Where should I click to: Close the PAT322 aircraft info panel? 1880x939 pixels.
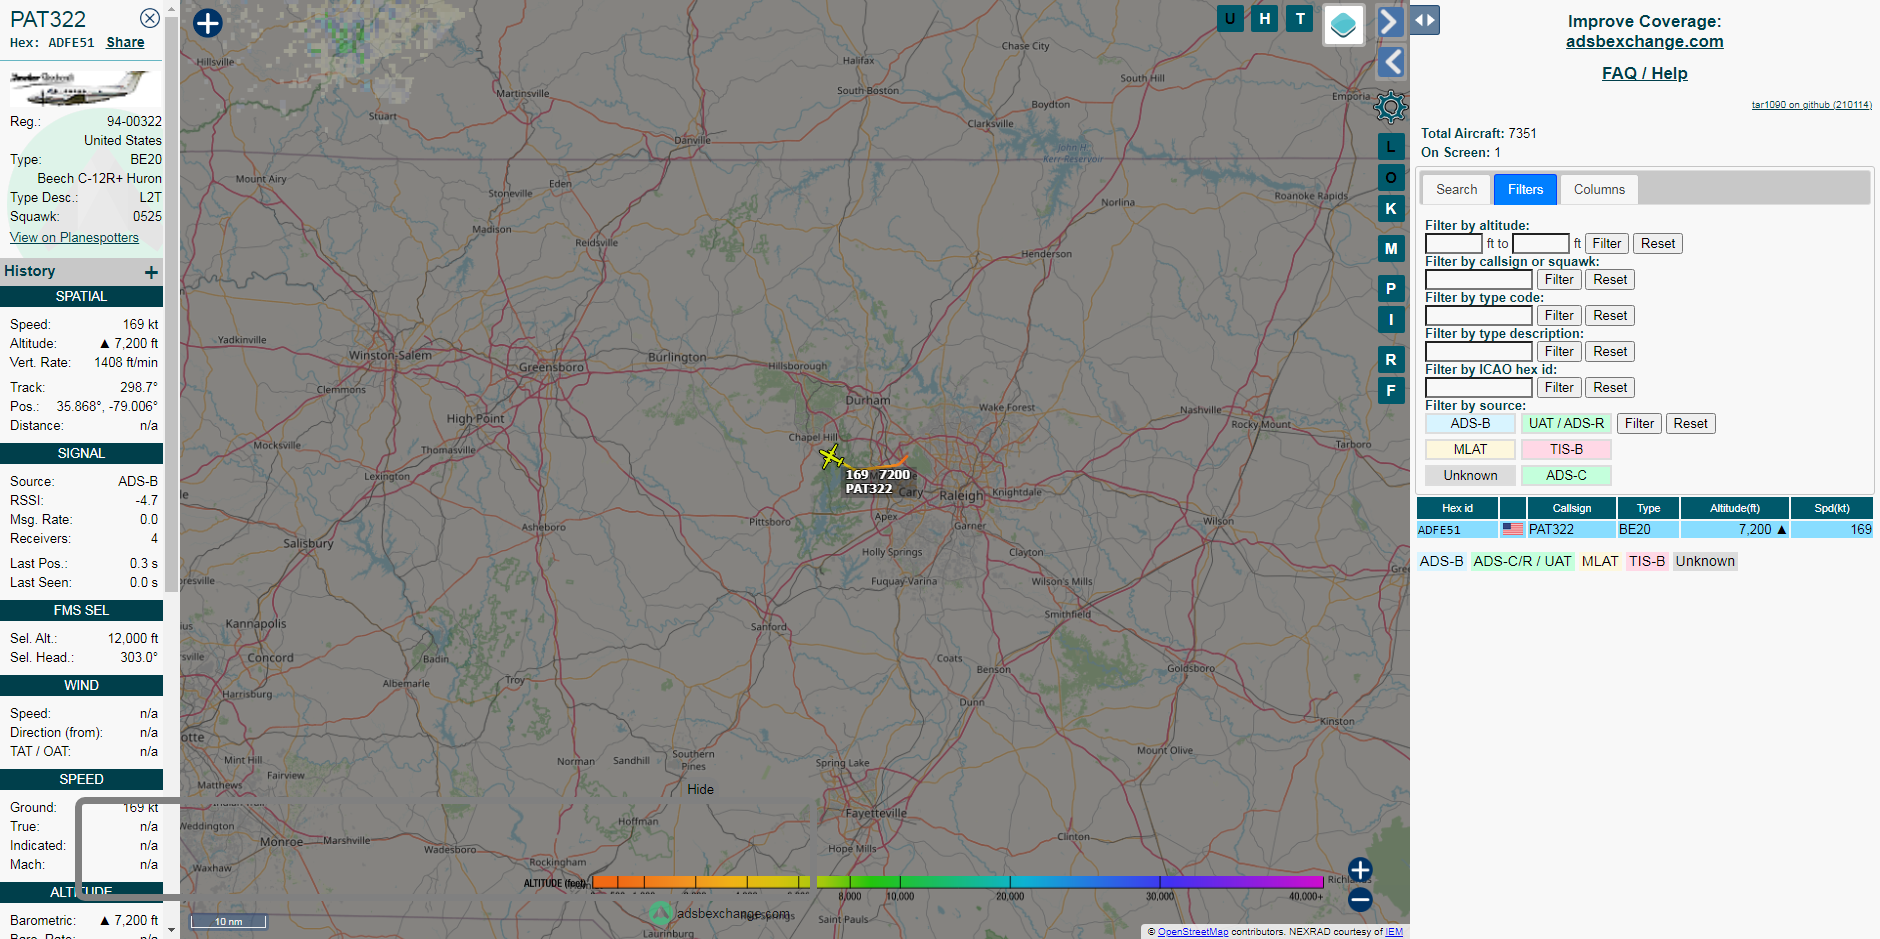point(149,18)
